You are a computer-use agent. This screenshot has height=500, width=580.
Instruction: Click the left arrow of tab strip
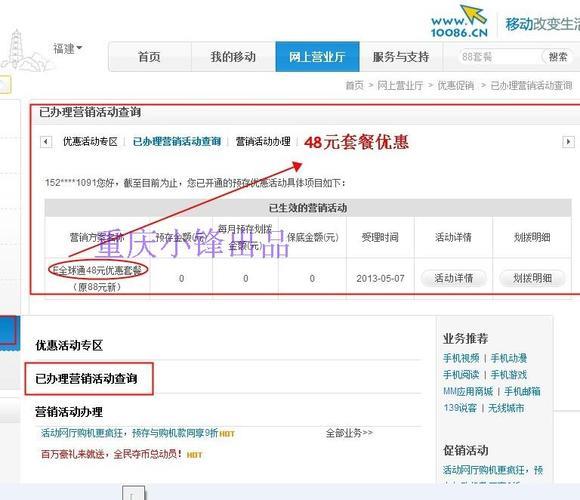46,142
